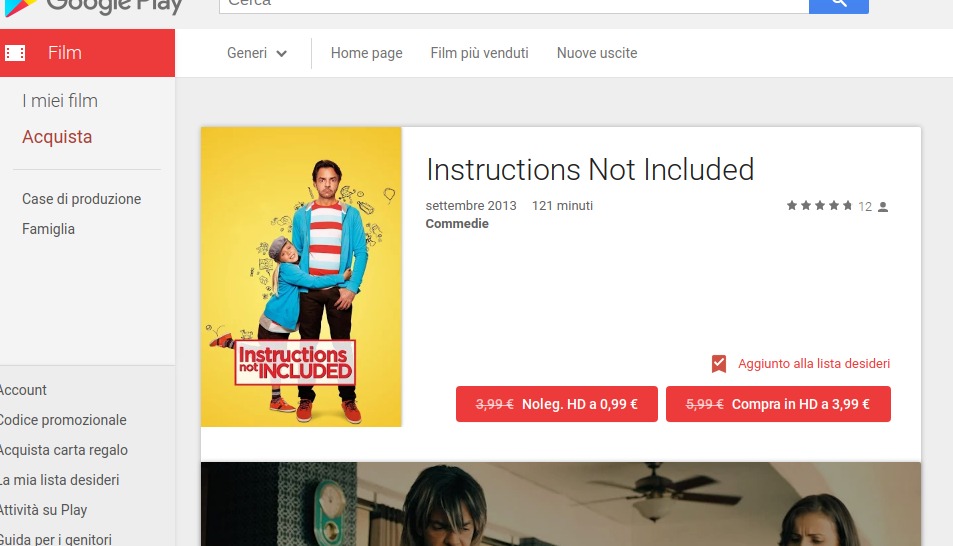Click Acquista carta regalo
Image resolution: width=953 pixels, height=546 pixels.
tap(64, 450)
